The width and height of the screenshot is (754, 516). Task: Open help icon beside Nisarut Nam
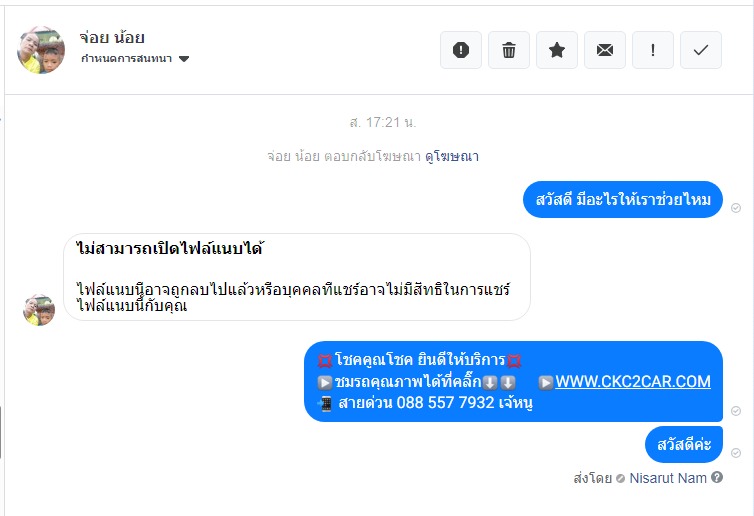coord(717,477)
